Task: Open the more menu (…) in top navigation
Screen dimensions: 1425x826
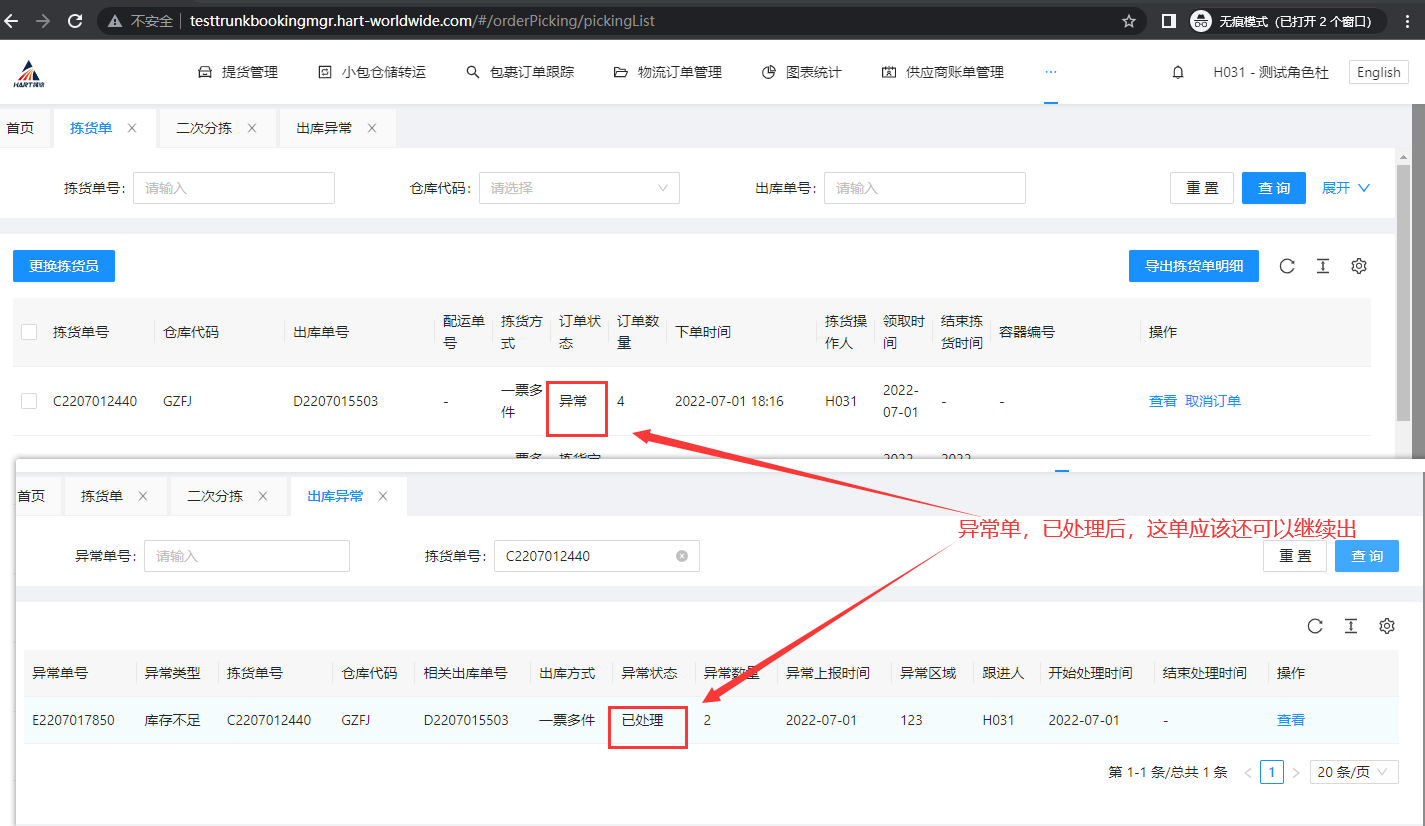Action: point(1051,72)
